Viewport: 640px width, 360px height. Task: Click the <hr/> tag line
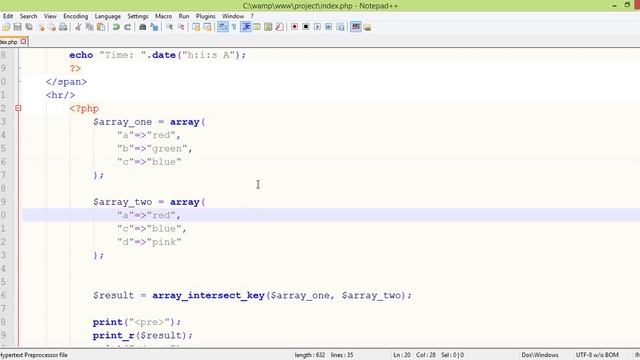click(60, 95)
